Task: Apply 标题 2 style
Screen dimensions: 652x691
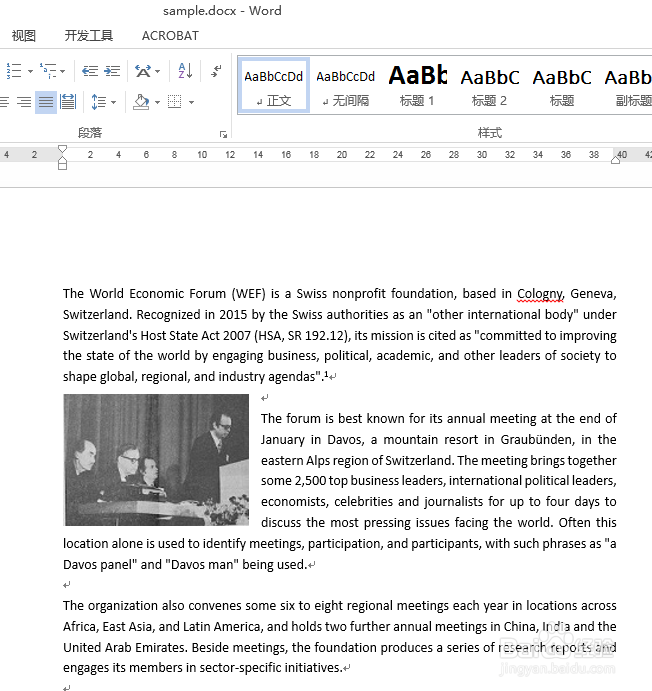Action: click(x=489, y=85)
